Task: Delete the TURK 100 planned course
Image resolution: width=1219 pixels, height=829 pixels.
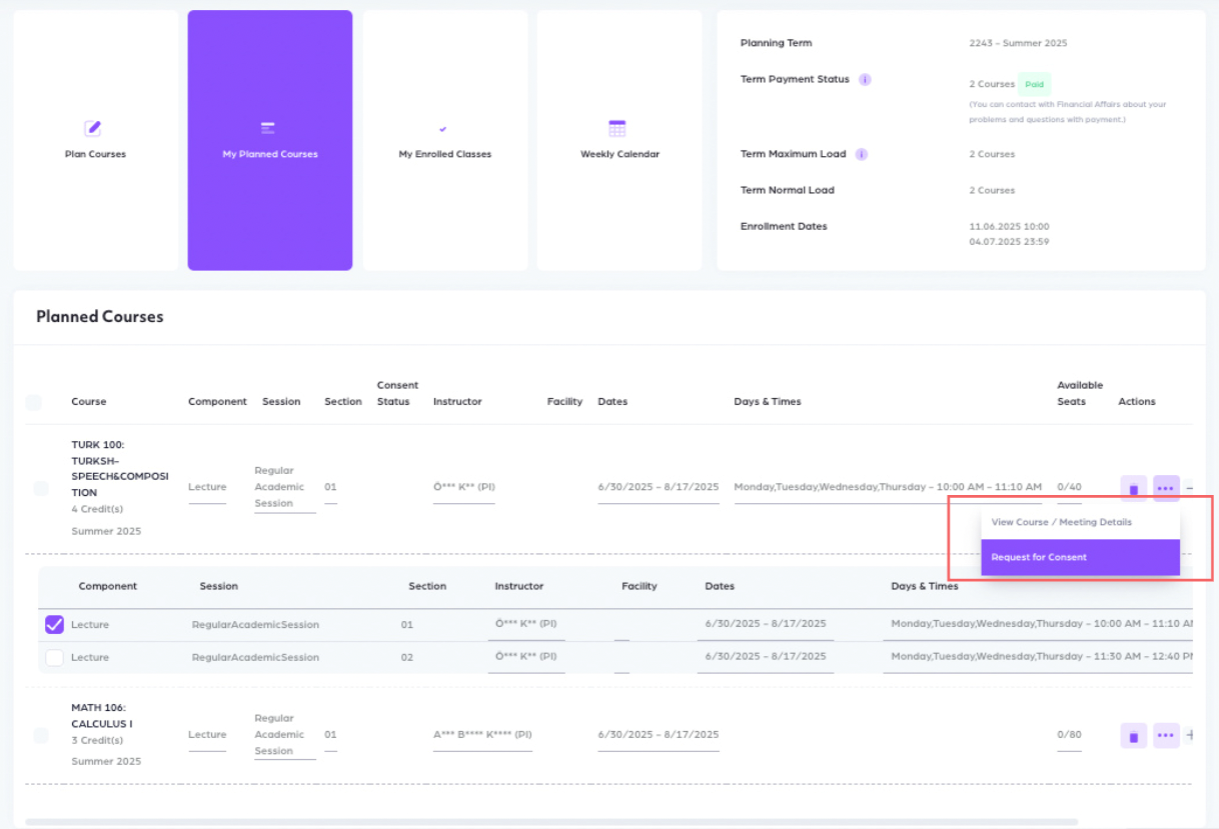Action: pyautogui.click(x=1133, y=489)
